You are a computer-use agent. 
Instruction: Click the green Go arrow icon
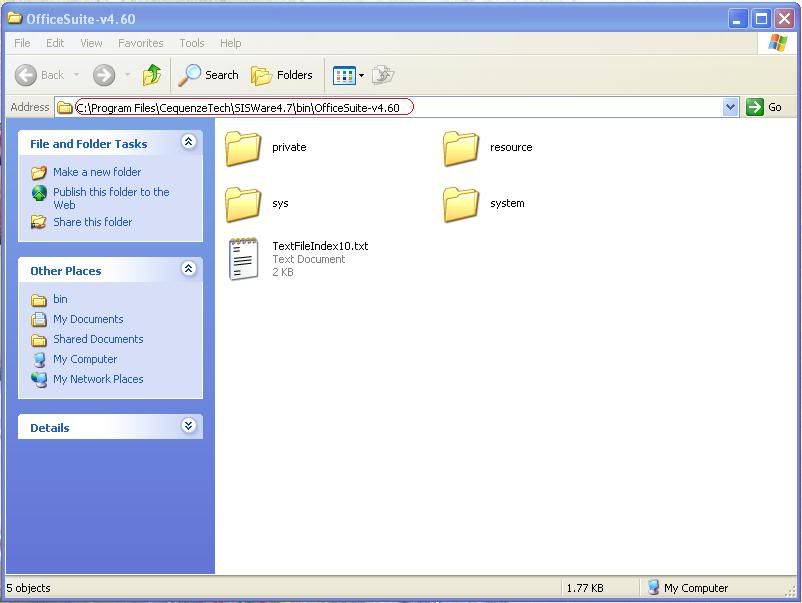[754, 107]
